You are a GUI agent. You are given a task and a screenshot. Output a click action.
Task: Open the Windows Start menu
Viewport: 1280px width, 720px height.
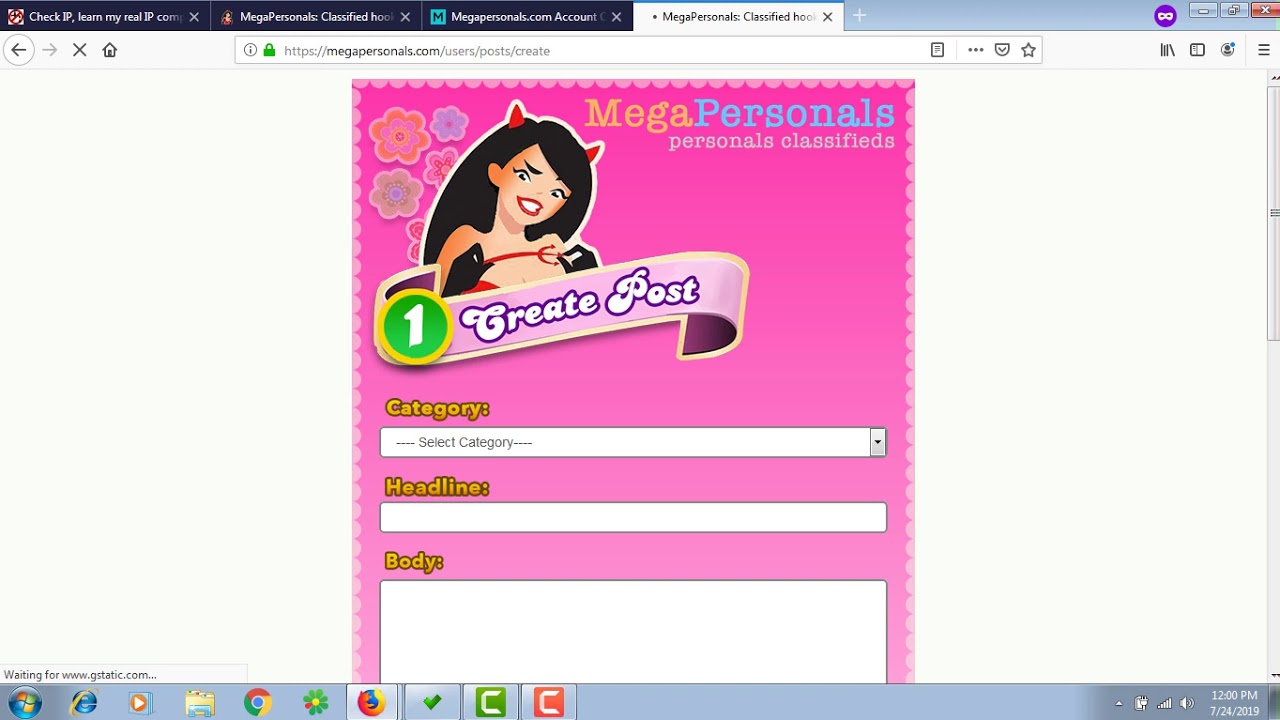click(24, 702)
